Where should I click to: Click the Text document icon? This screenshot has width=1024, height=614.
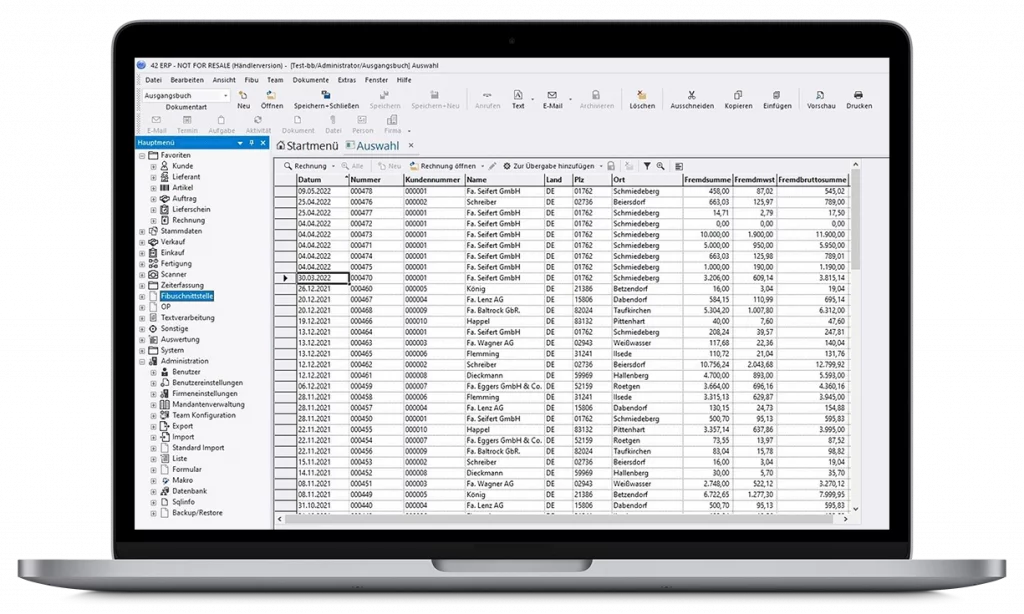pos(517,95)
